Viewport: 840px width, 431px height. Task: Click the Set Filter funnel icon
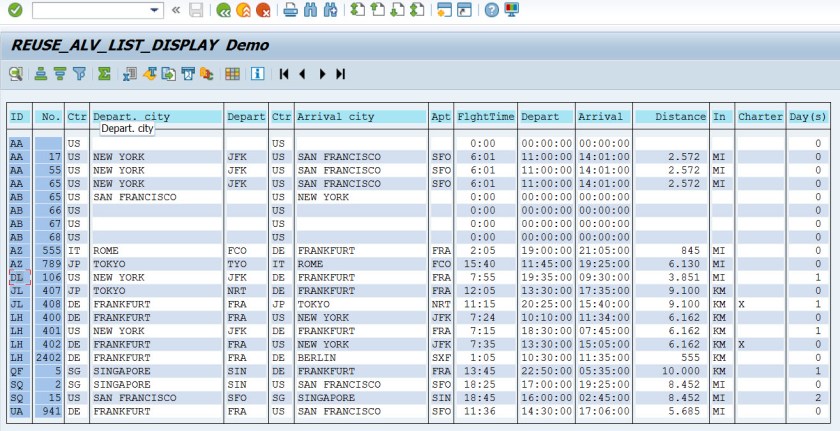(x=79, y=73)
